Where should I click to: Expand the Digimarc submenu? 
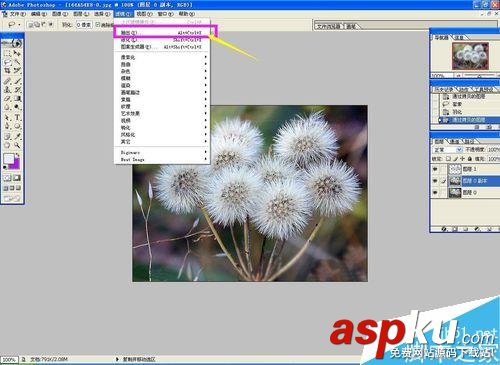click(162, 152)
